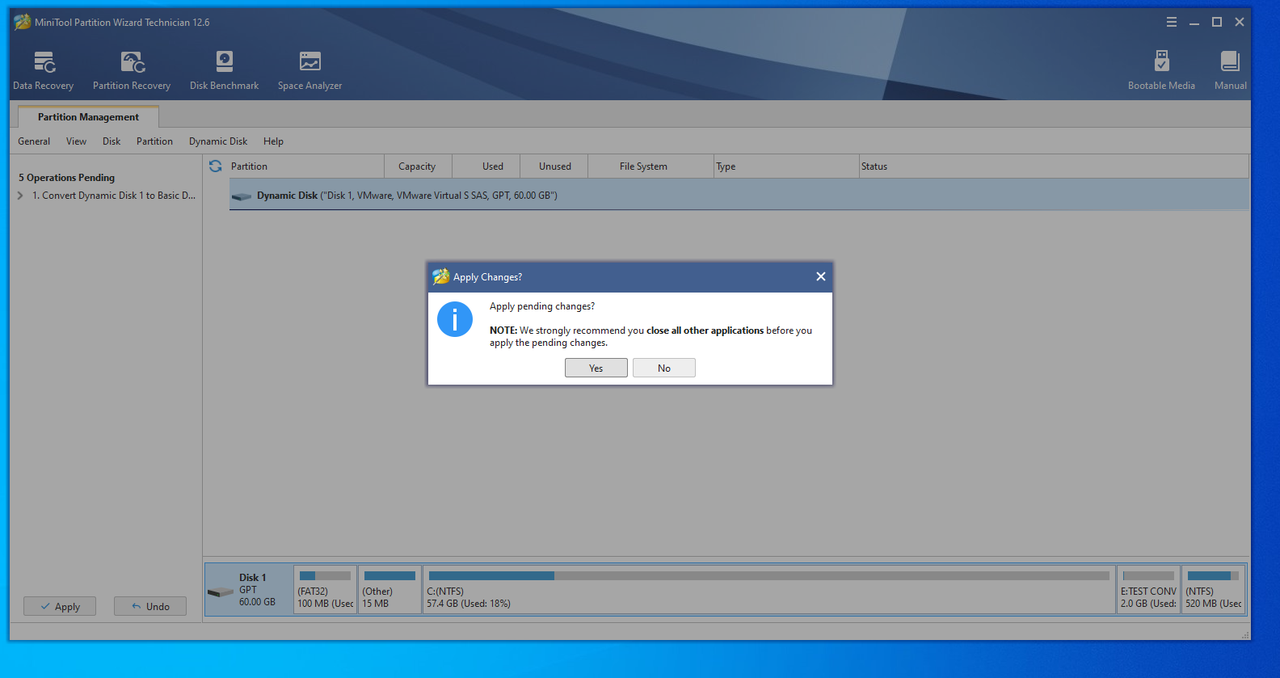
Task: Open Space Analyzer
Action: point(310,71)
